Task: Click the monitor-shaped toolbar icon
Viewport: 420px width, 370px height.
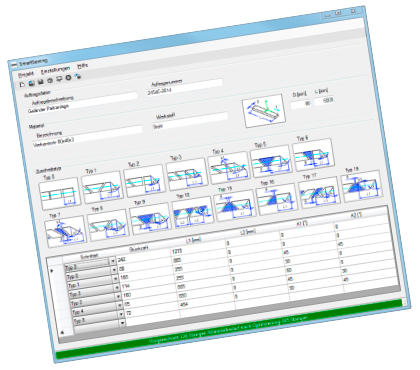Action: coord(59,79)
